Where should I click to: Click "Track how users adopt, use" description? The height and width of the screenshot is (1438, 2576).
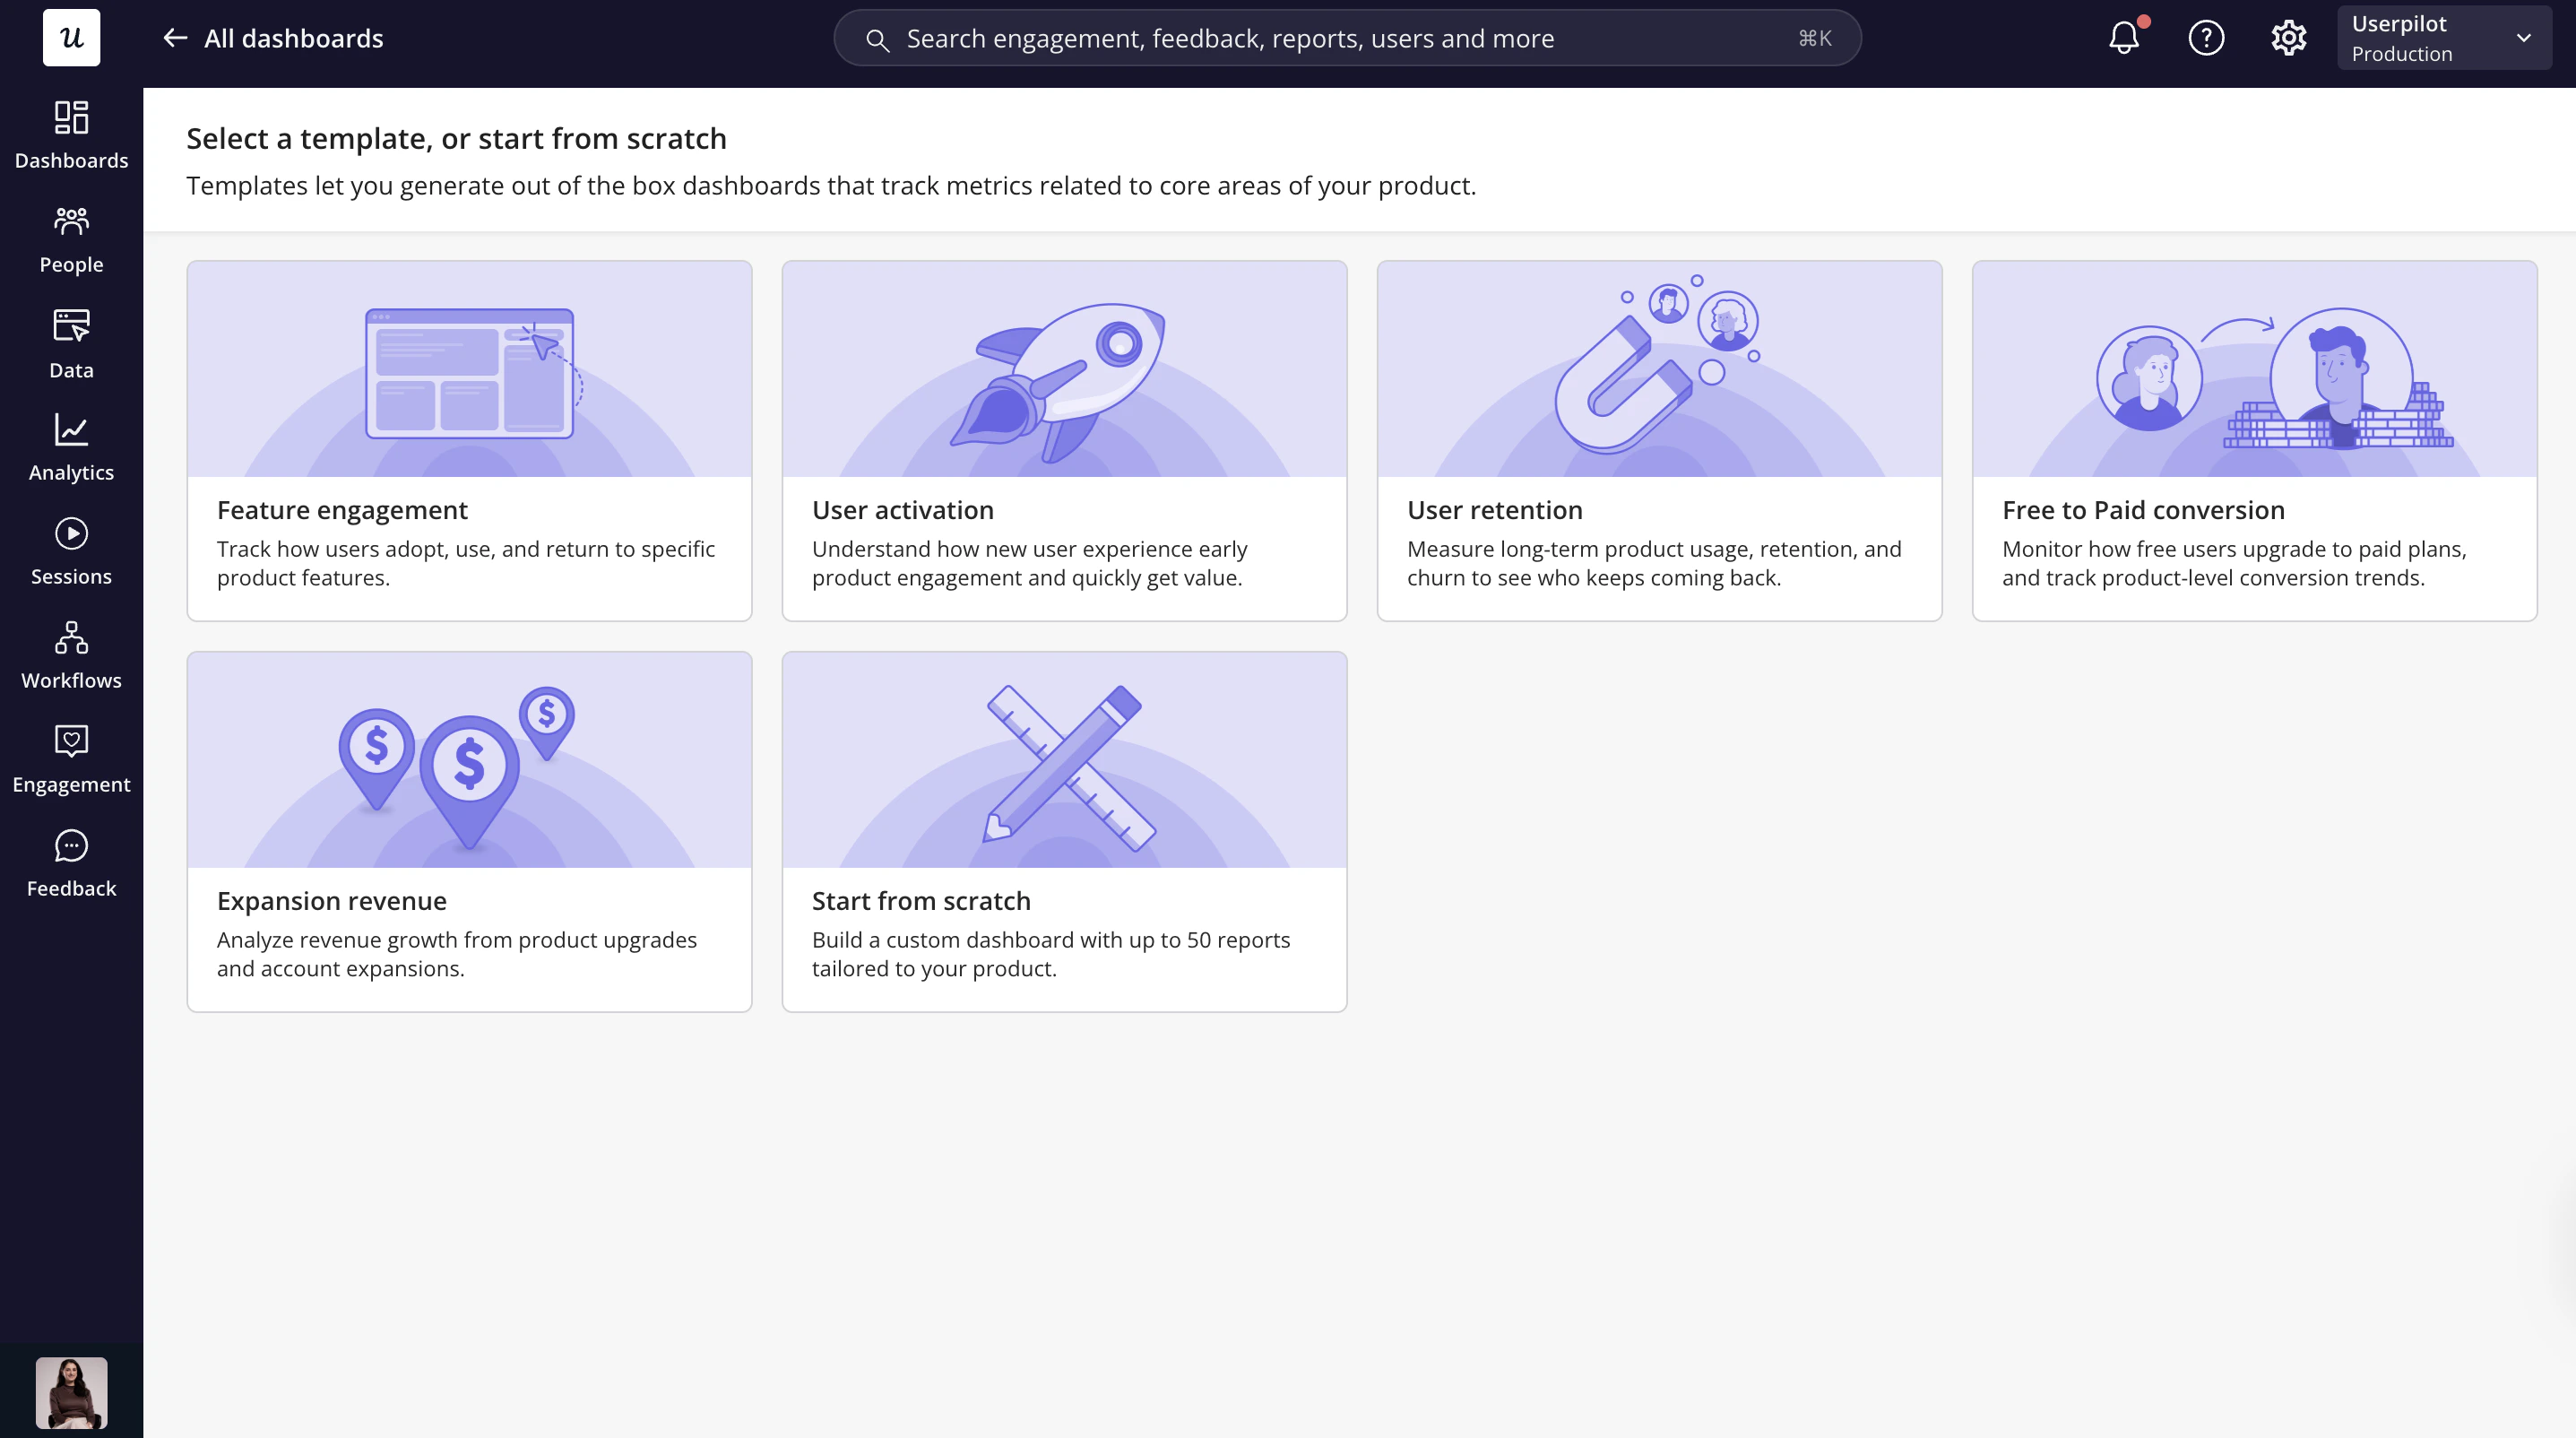click(x=466, y=563)
